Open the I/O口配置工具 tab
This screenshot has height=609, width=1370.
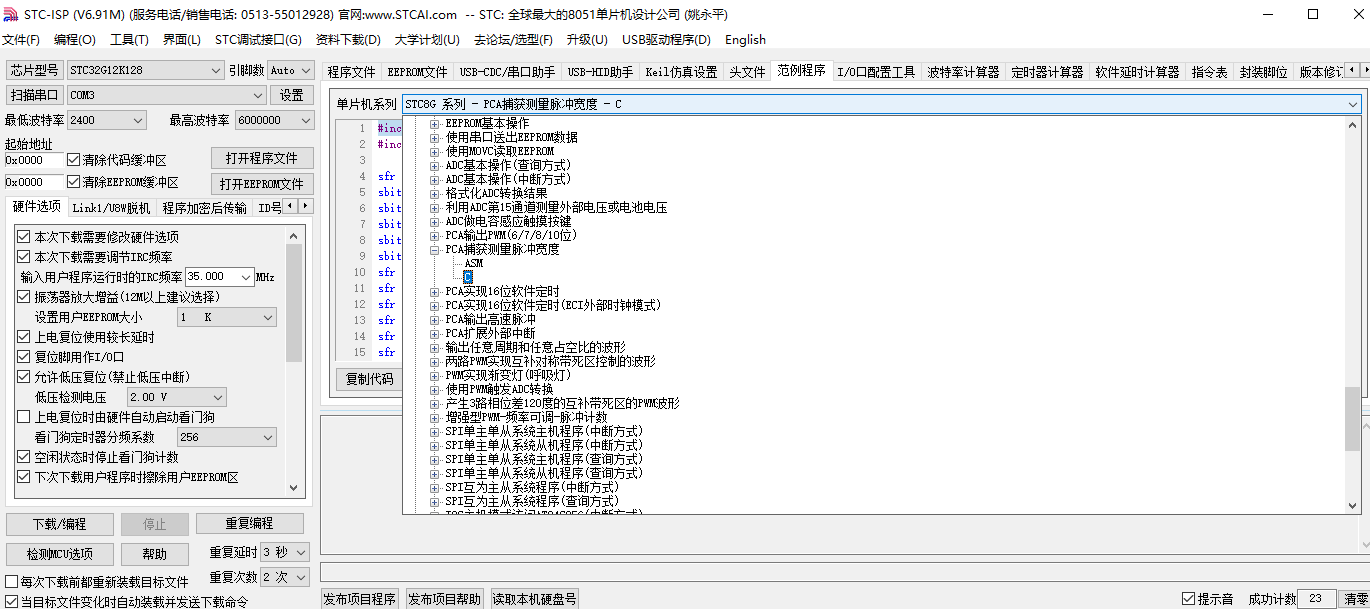click(876, 72)
